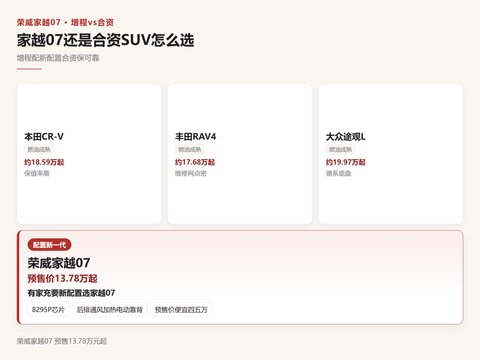Click the 预售价便宜四五万 chip
Viewport: 480px width, 360px height.
click(181, 309)
